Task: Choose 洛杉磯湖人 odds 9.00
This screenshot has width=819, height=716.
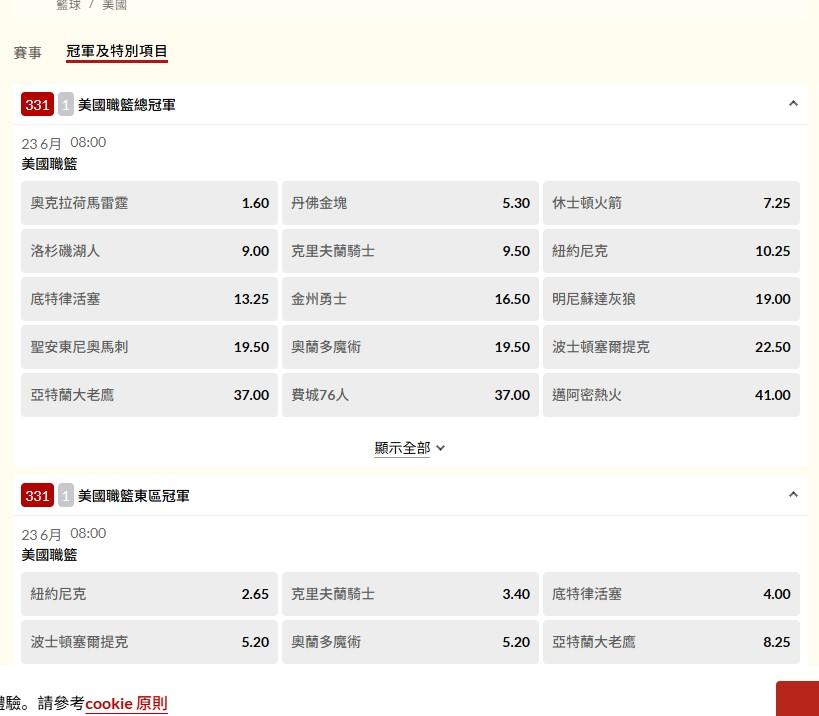Action: point(149,251)
